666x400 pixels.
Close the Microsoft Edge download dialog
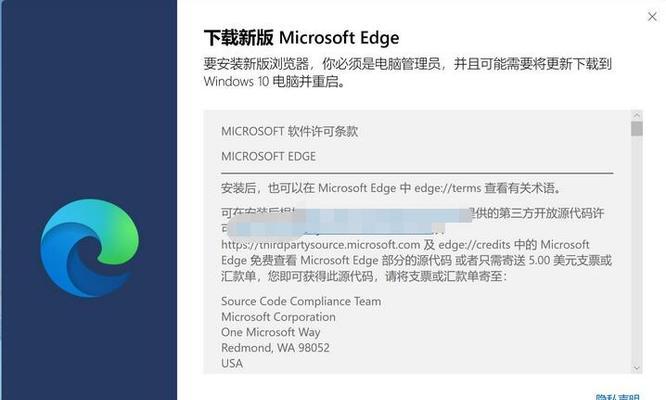tap(652, 17)
